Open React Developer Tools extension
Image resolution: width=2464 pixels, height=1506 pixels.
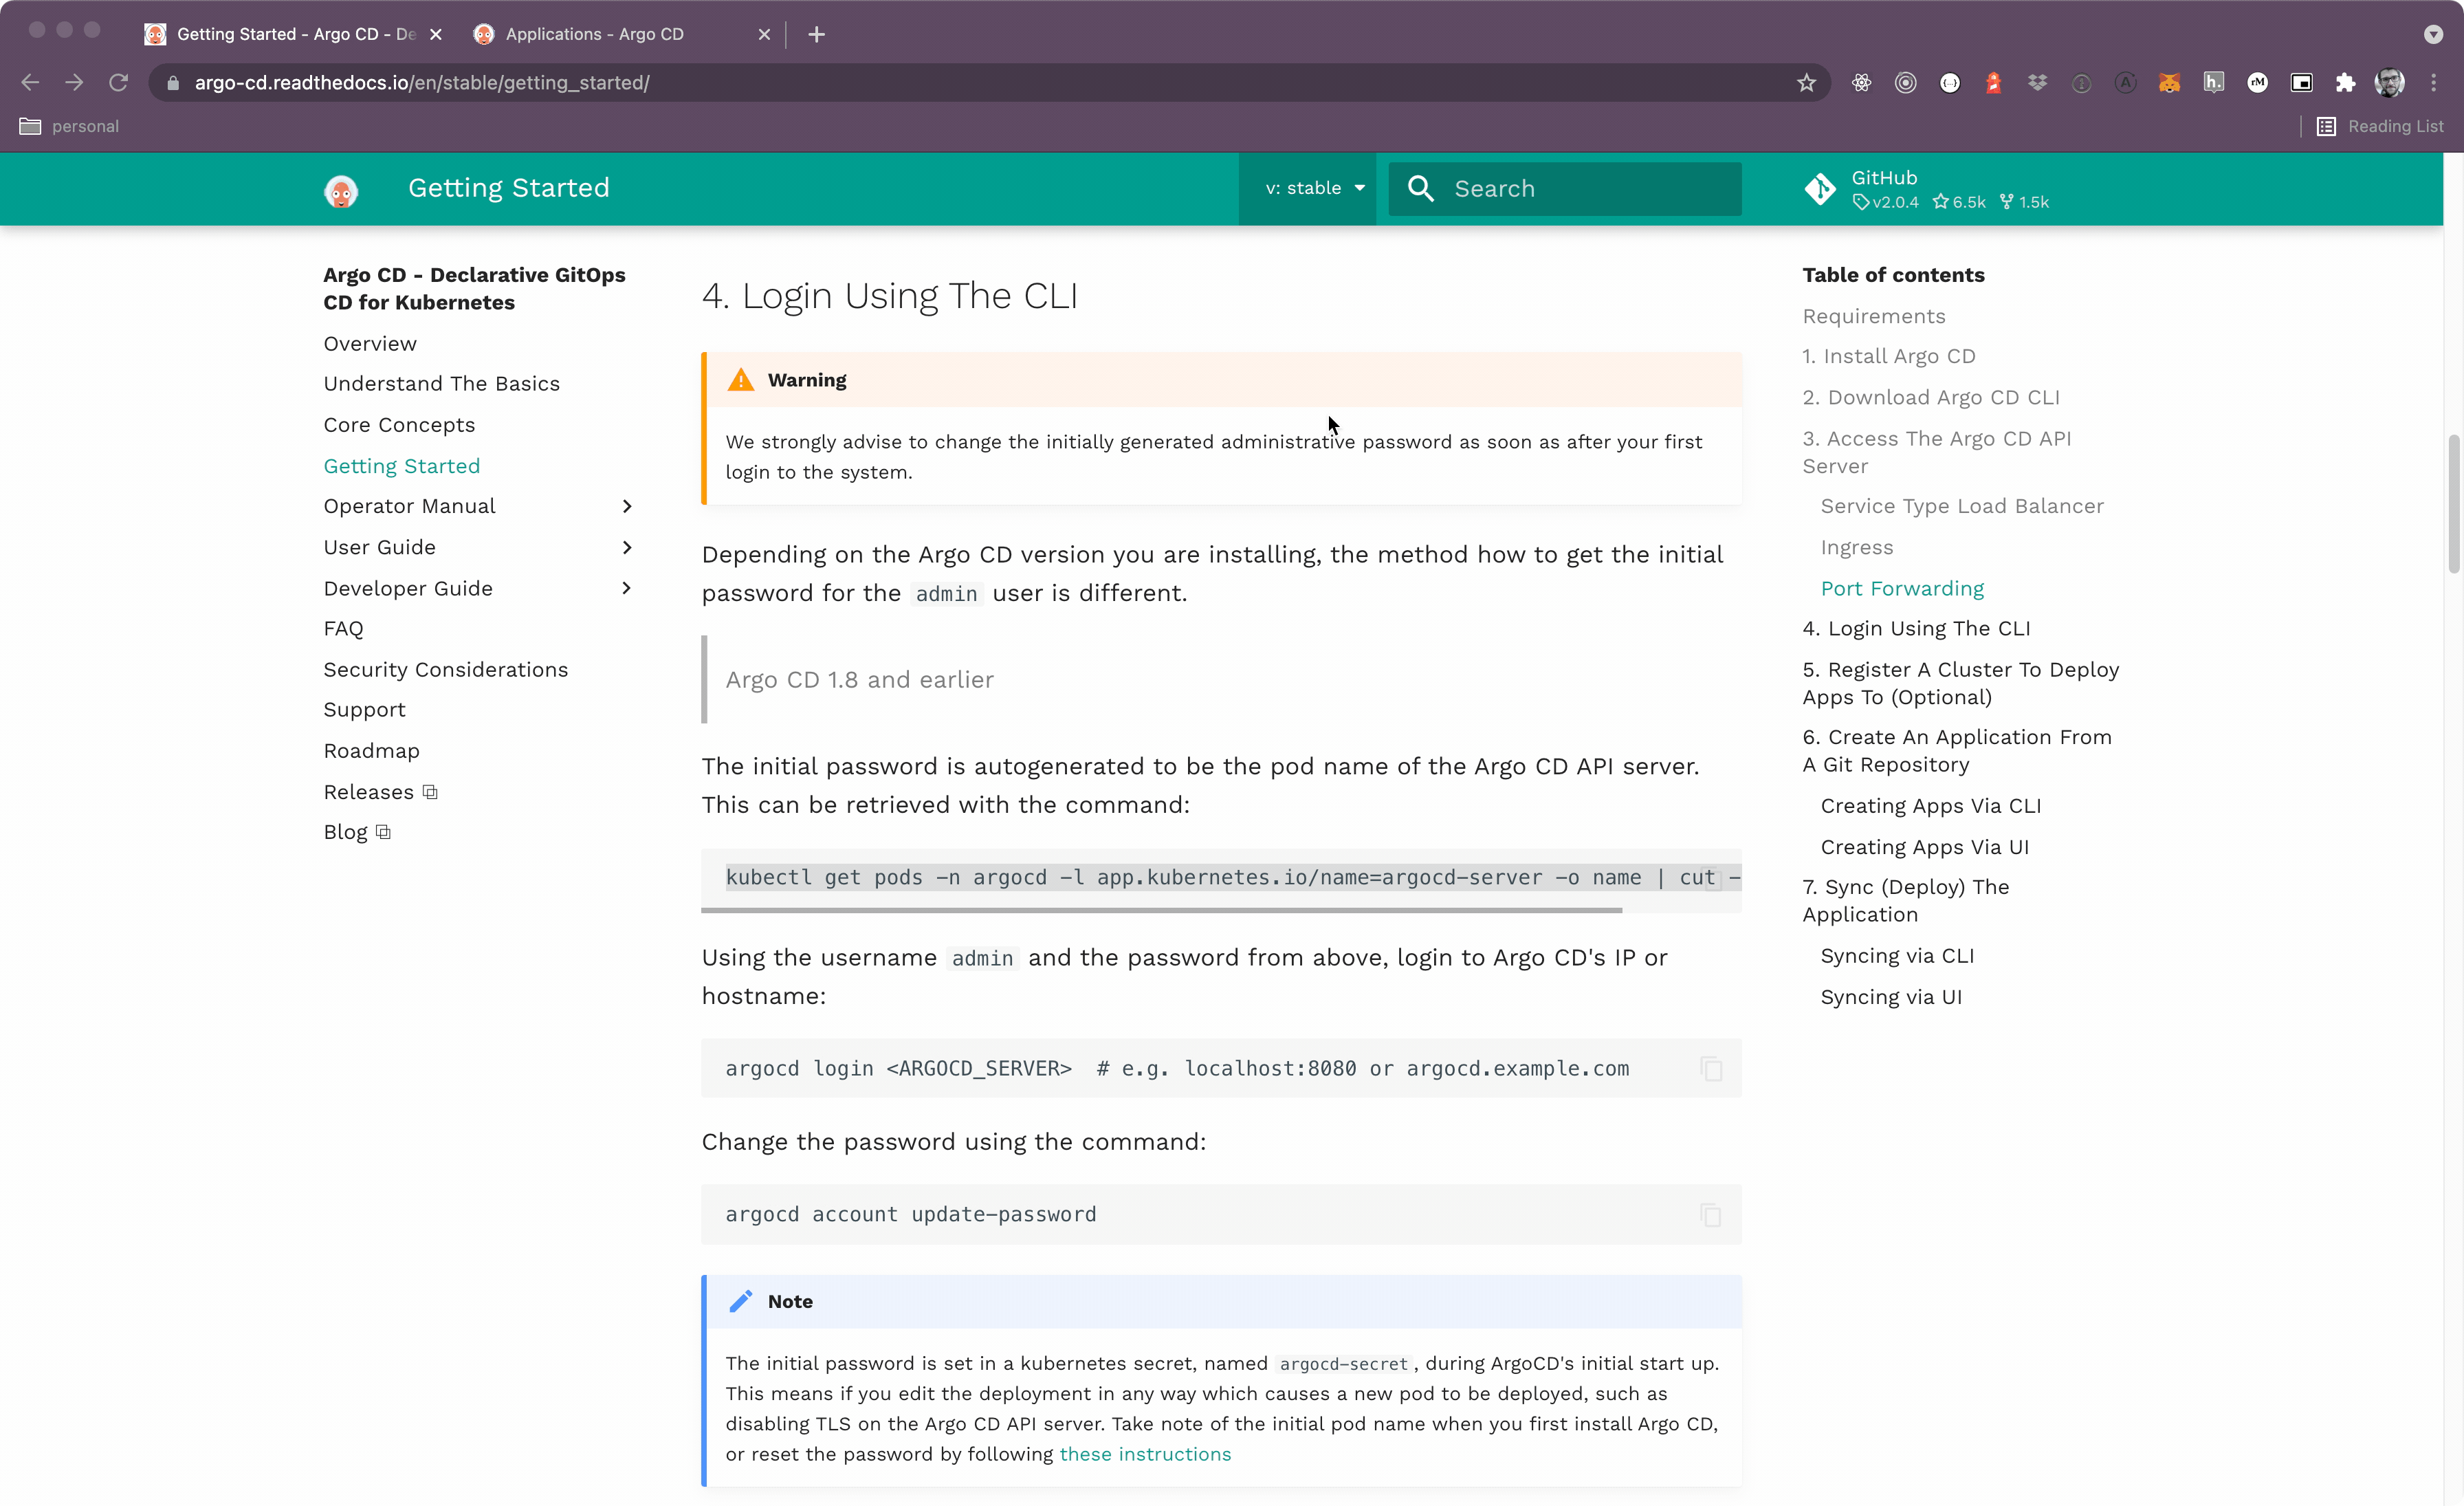(x=1861, y=83)
